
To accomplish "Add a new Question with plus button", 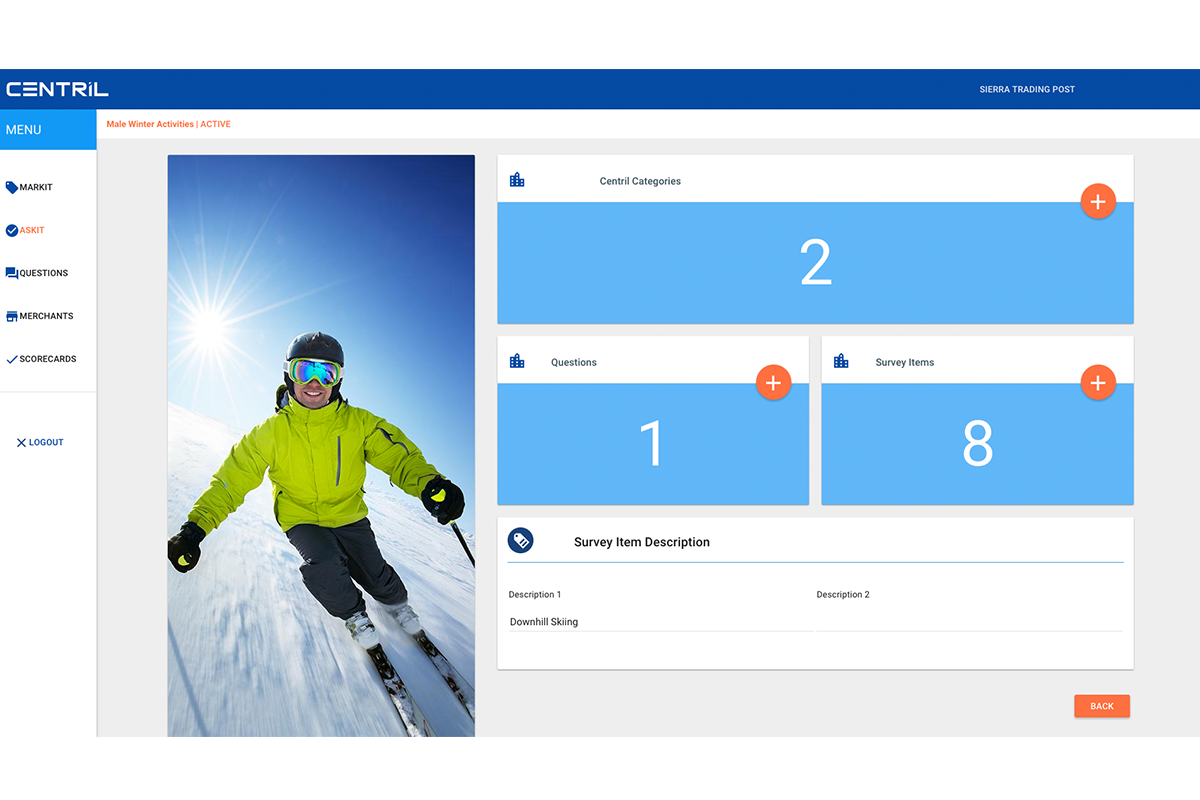I will coord(773,383).
